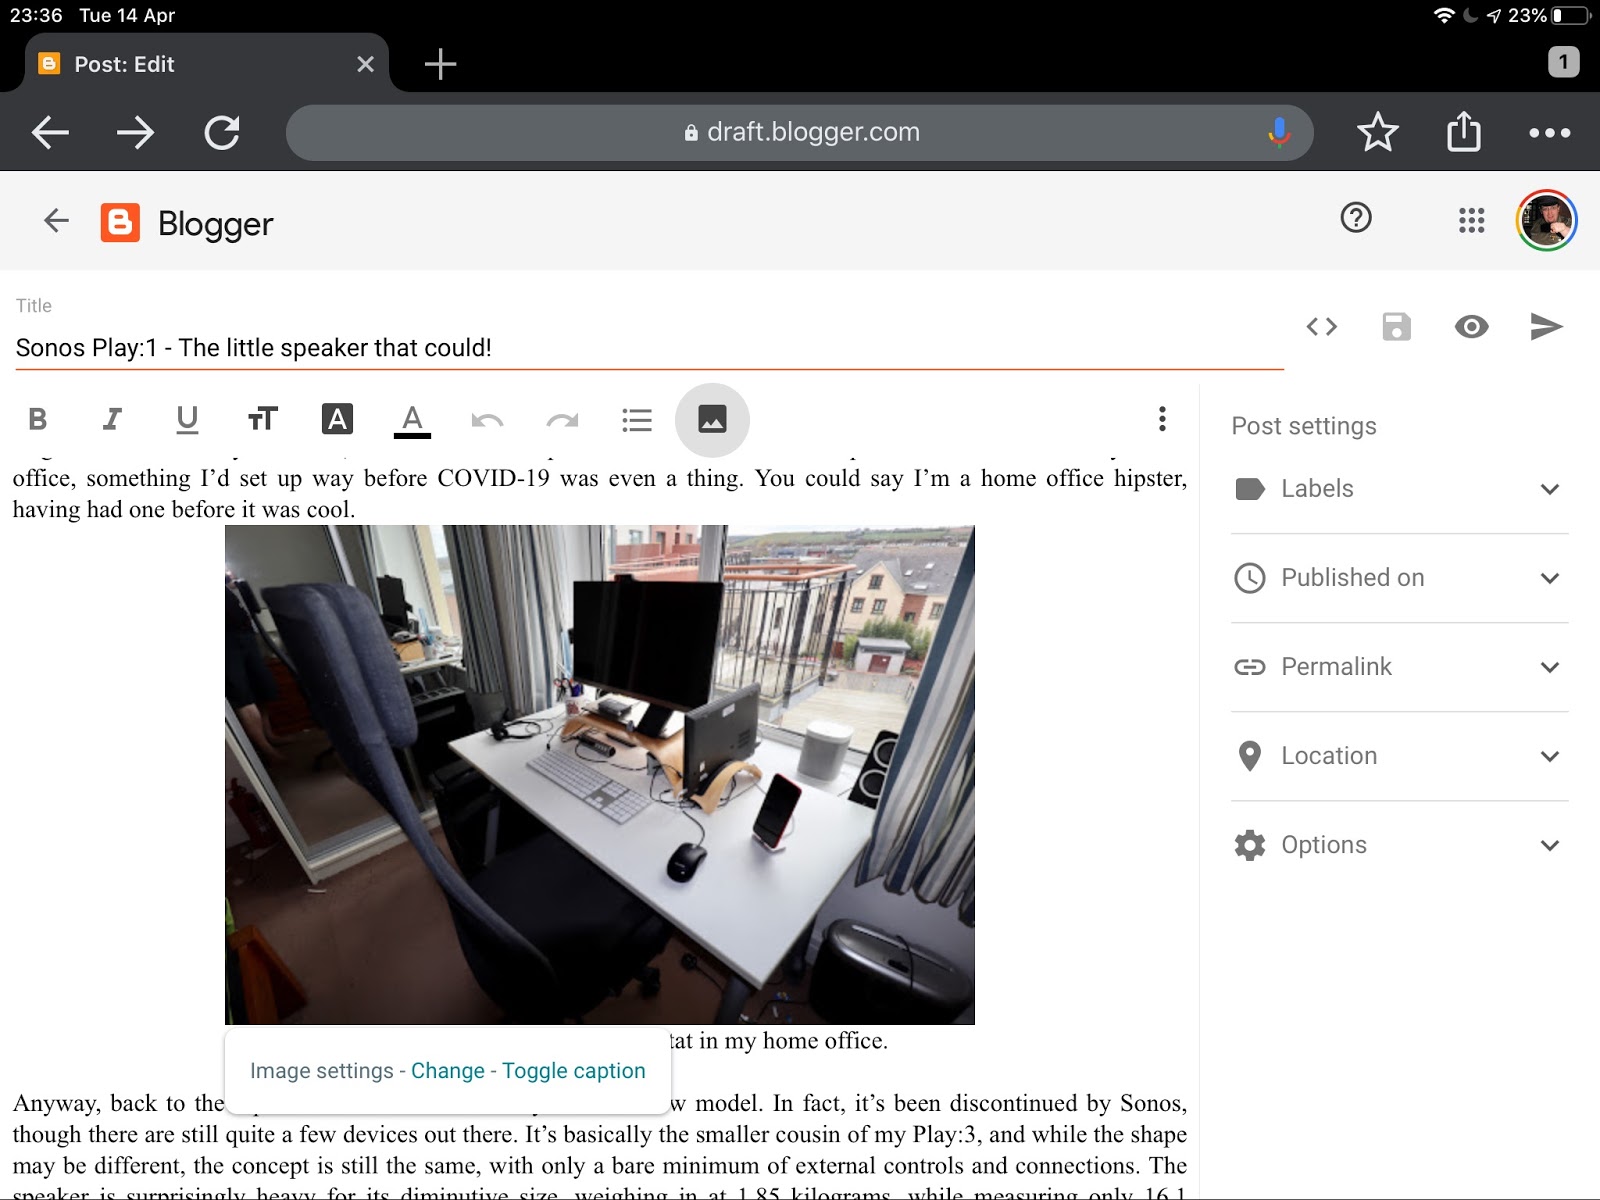Toggle underline text formatting
The image size is (1600, 1200).
(x=187, y=419)
